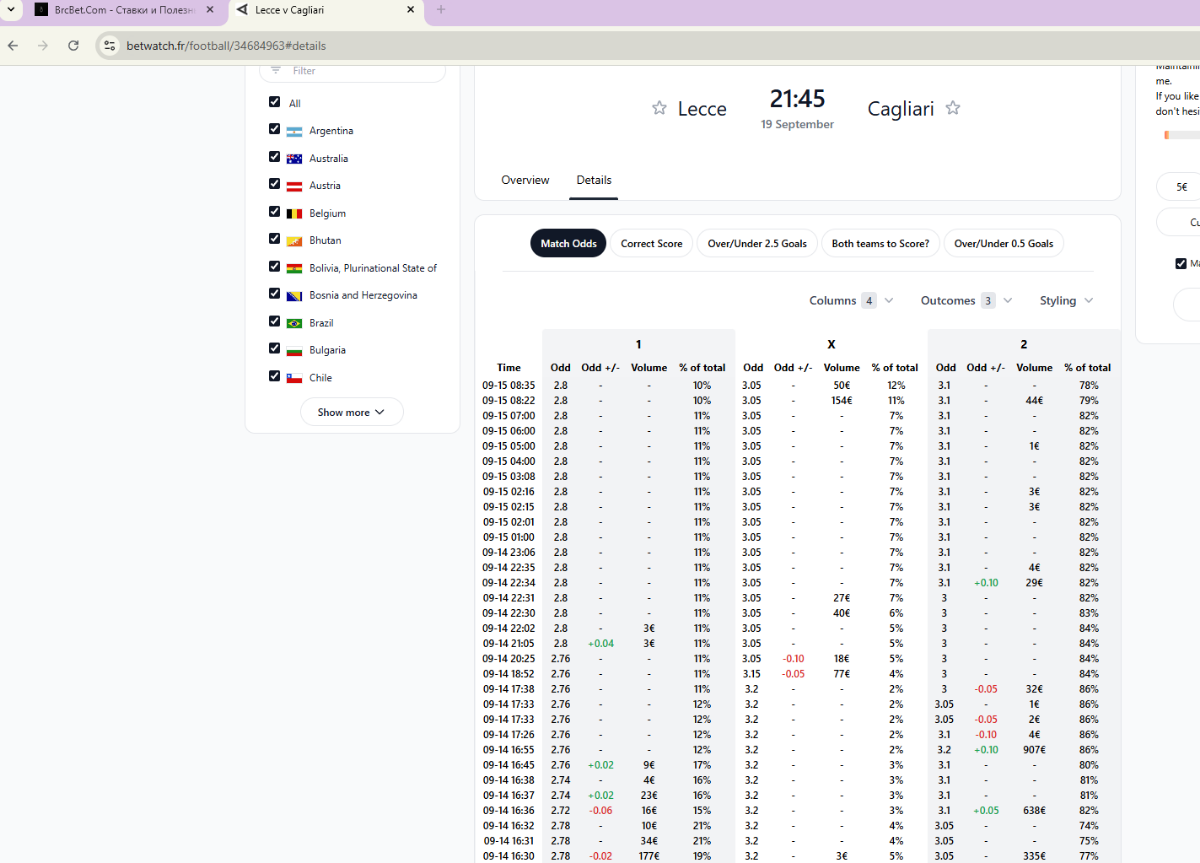Click the browser back arrow

[13, 46]
